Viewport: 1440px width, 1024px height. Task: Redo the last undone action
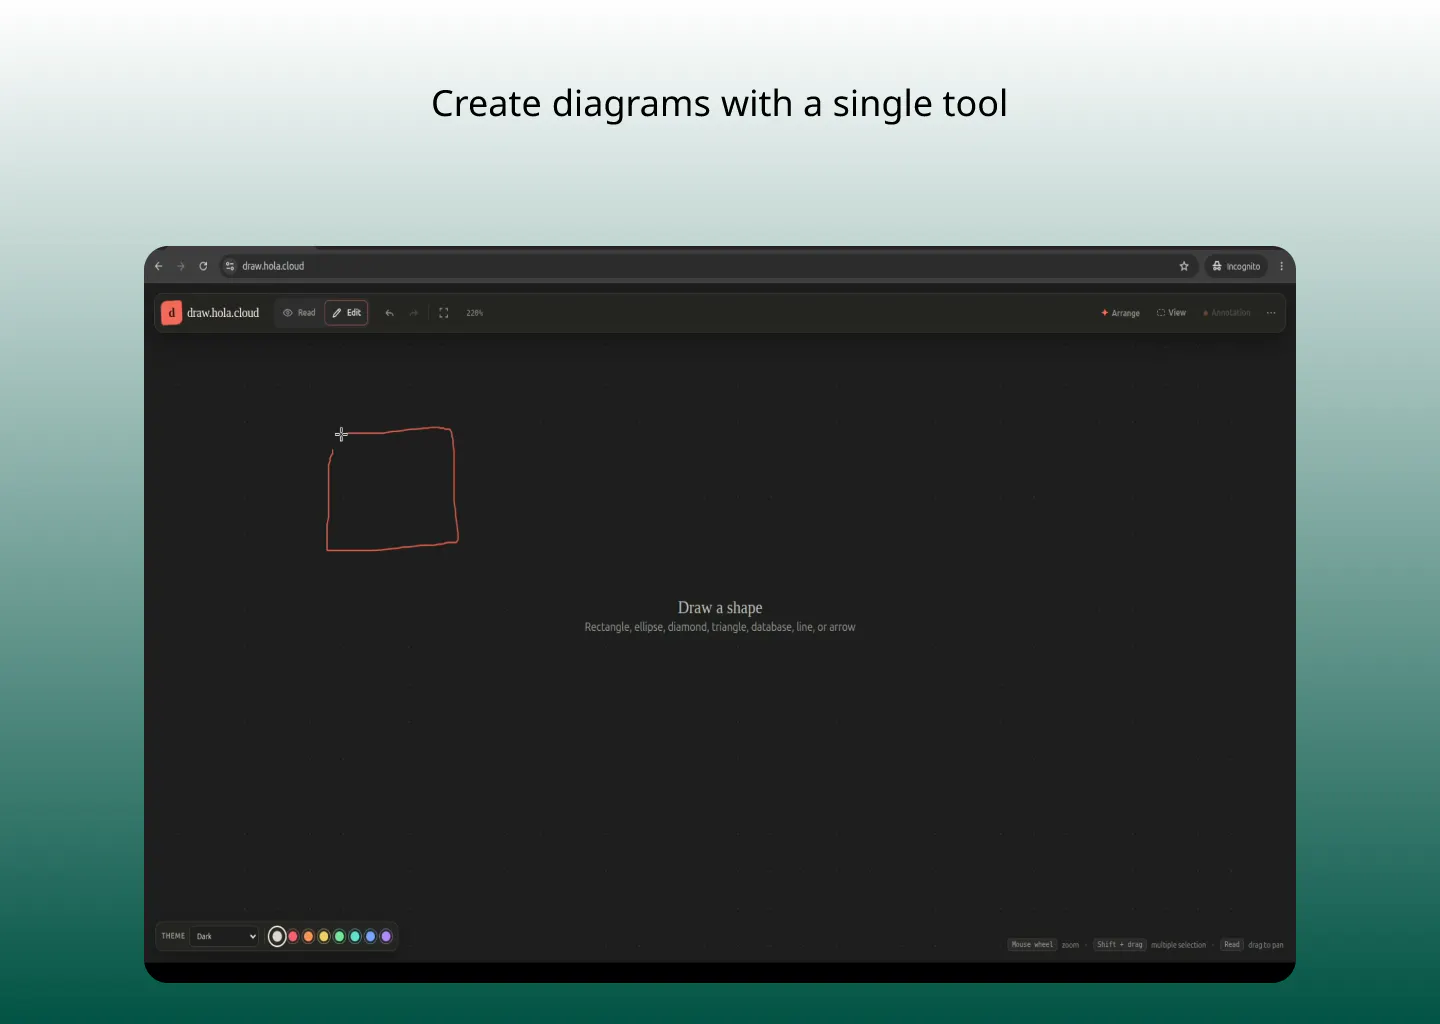tap(414, 313)
